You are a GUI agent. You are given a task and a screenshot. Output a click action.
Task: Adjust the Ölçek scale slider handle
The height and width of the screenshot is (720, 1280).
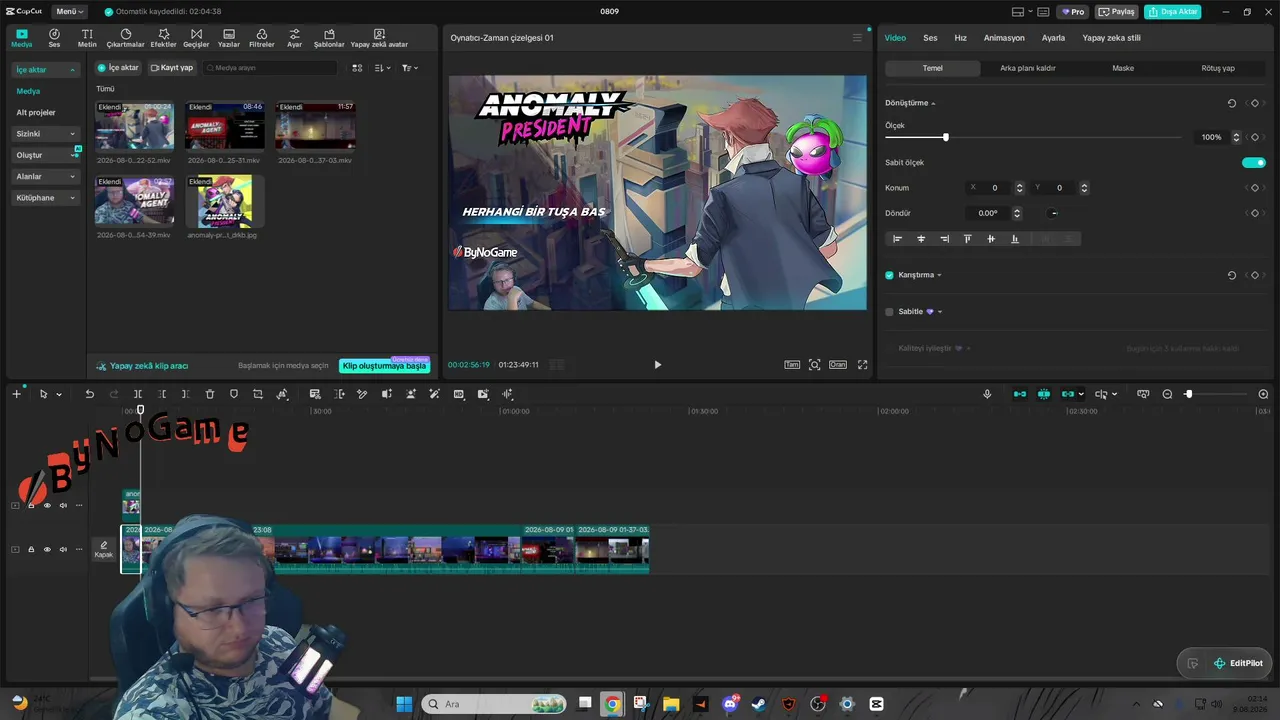945,137
